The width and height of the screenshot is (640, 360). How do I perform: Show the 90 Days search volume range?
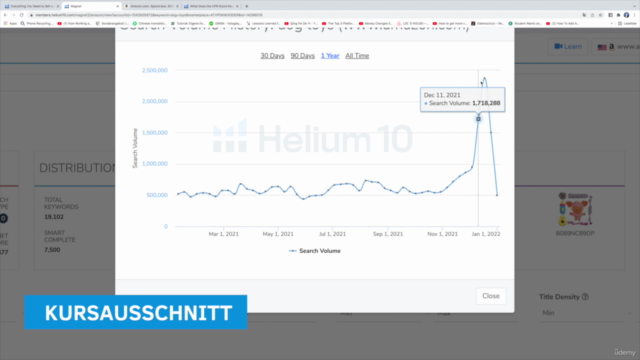click(x=302, y=56)
